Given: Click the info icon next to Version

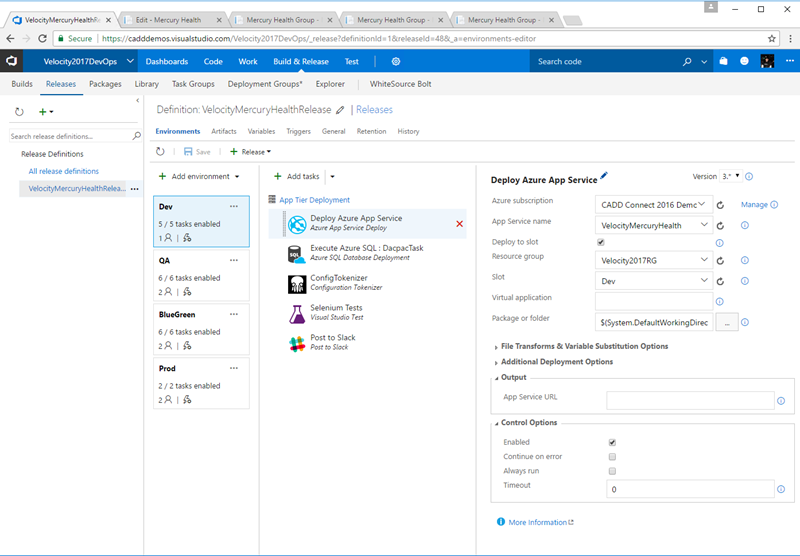Looking at the screenshot, I should 749,176.
